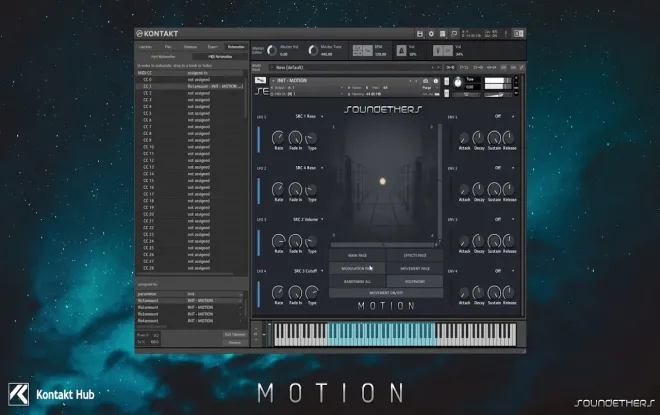Open ENV 3 target dropdown set to Off
Viewport: 660px width, 415px height.
click(x=504, y=220)
